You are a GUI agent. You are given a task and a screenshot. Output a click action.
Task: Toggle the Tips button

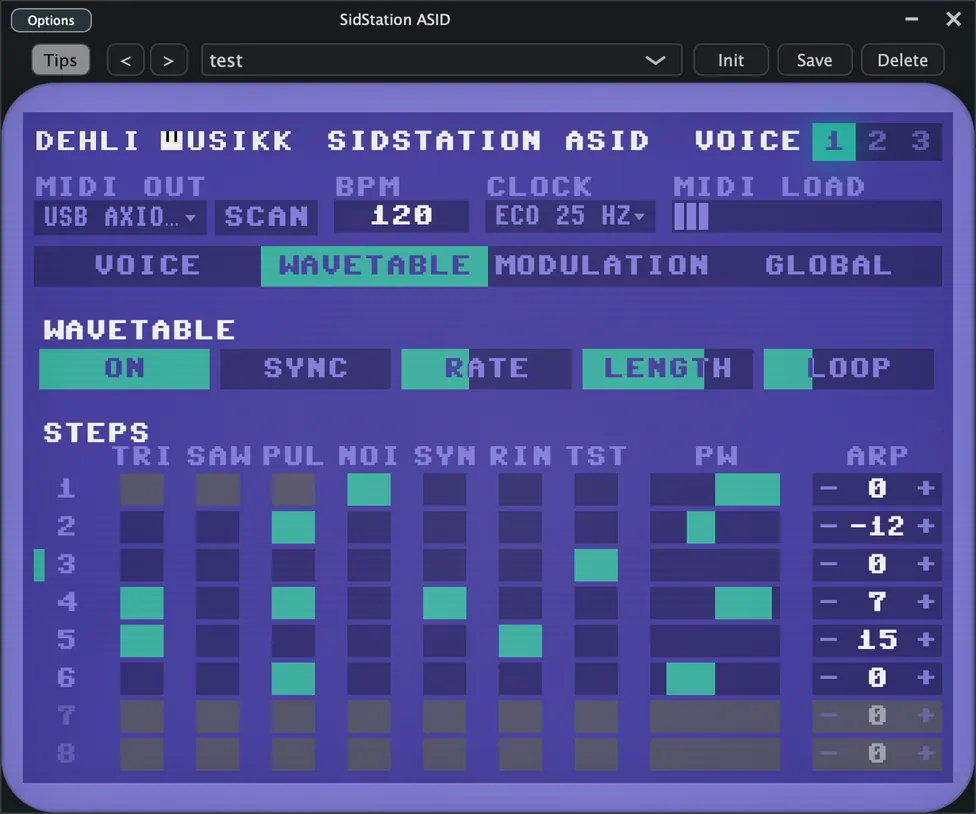[60, 60]
